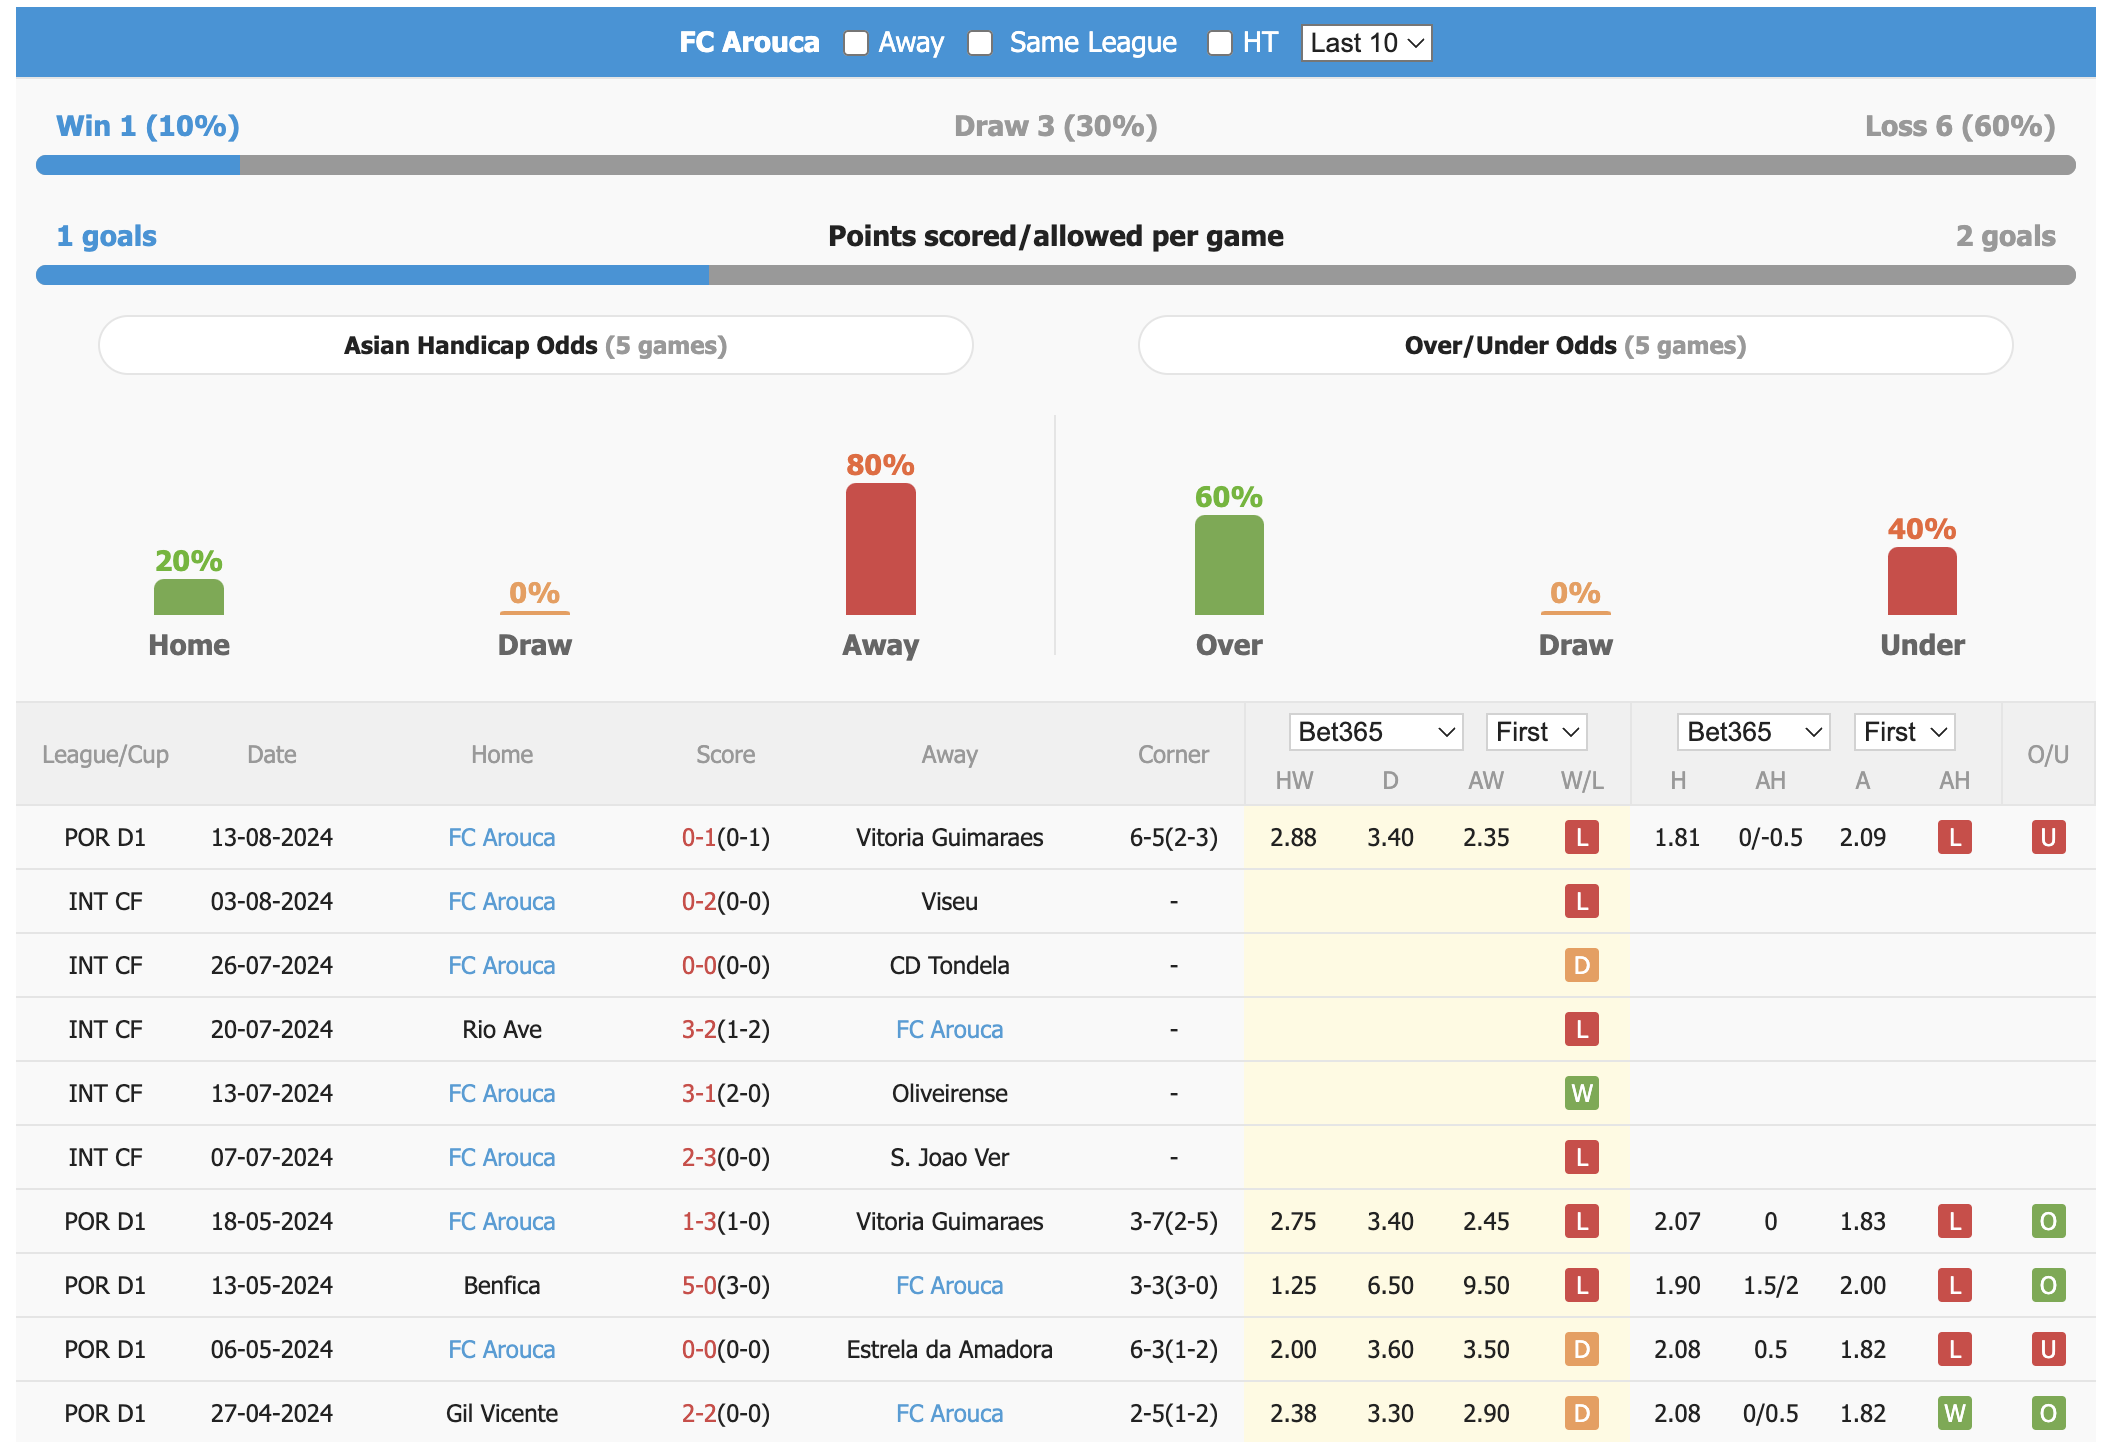Click the O/U column header

tap(2048, 755)
